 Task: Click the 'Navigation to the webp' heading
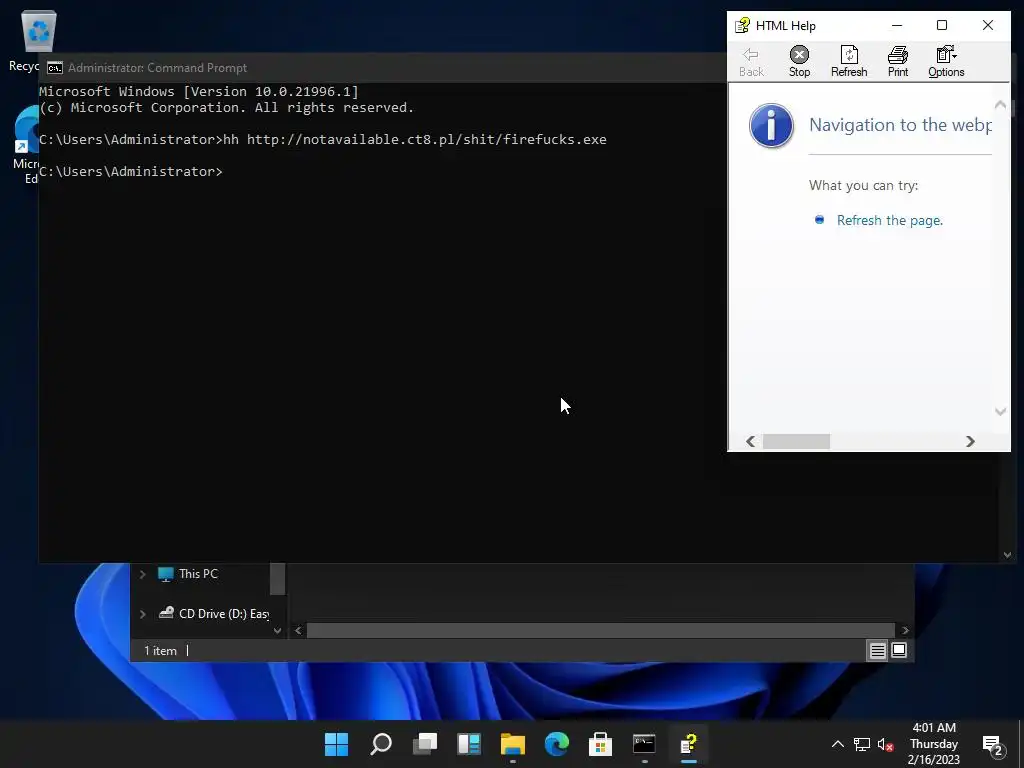[x=900, y=125]
